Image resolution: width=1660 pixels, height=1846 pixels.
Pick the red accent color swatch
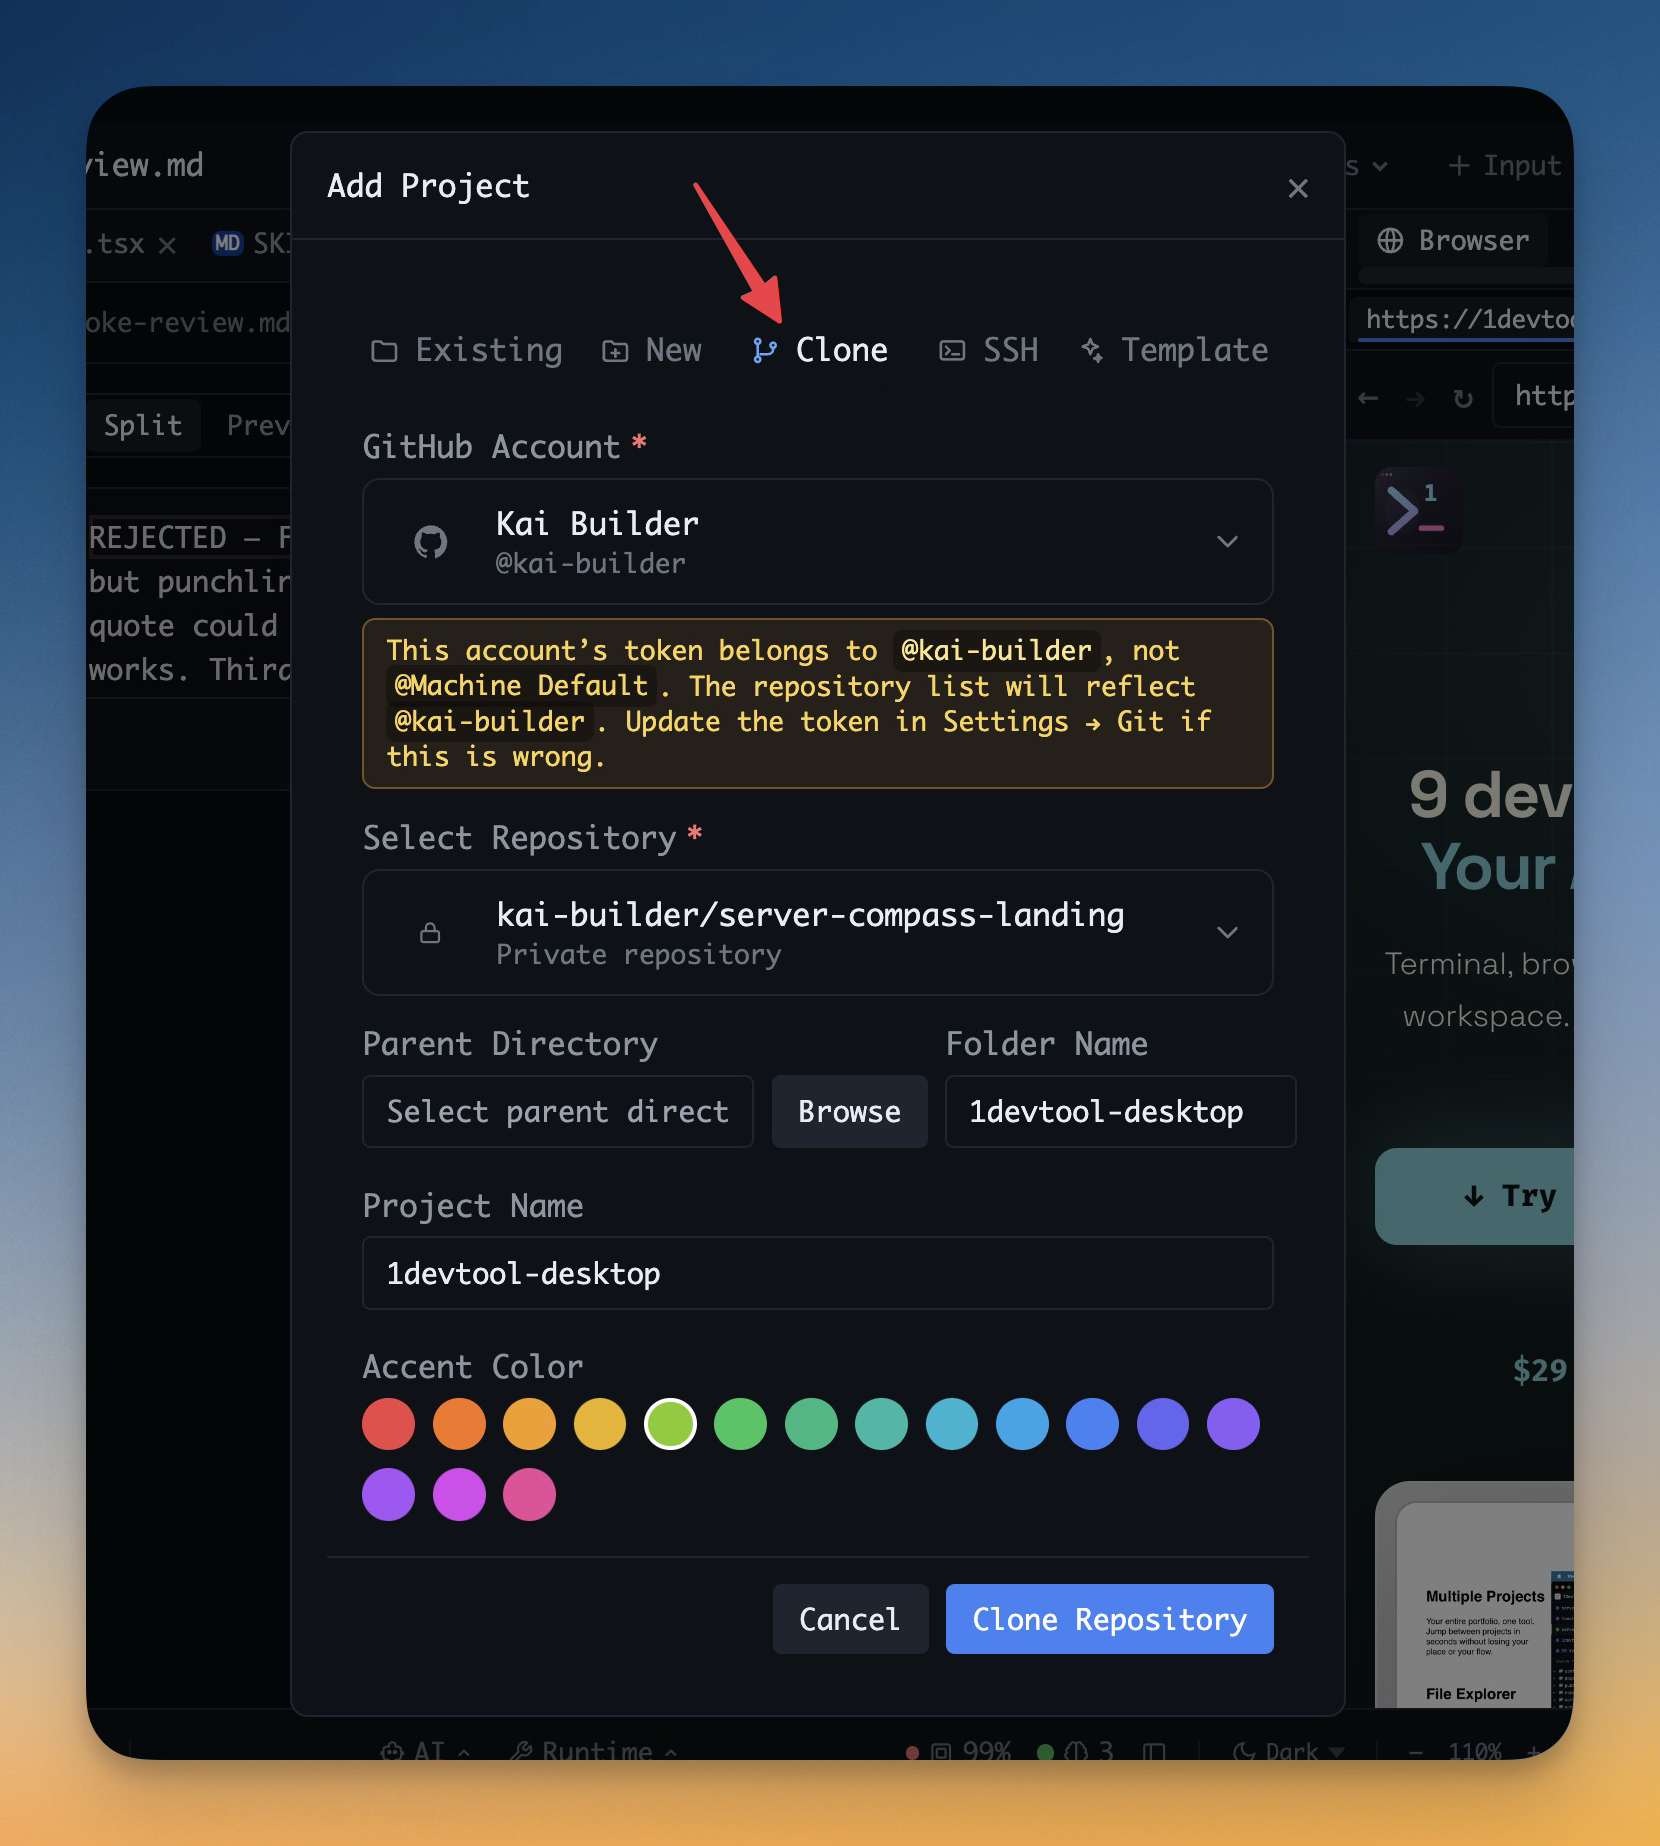pyautogui.click(x=389, y=1424)
